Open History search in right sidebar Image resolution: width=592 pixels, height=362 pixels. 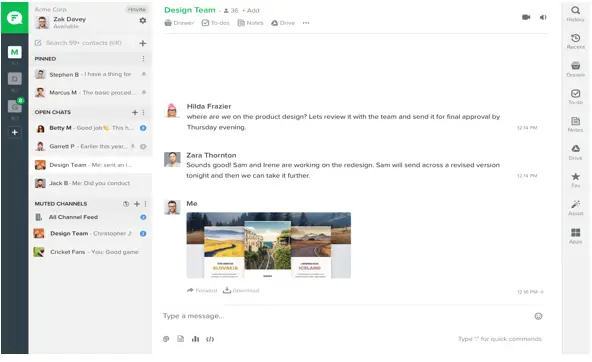click(x=575, y=14)
